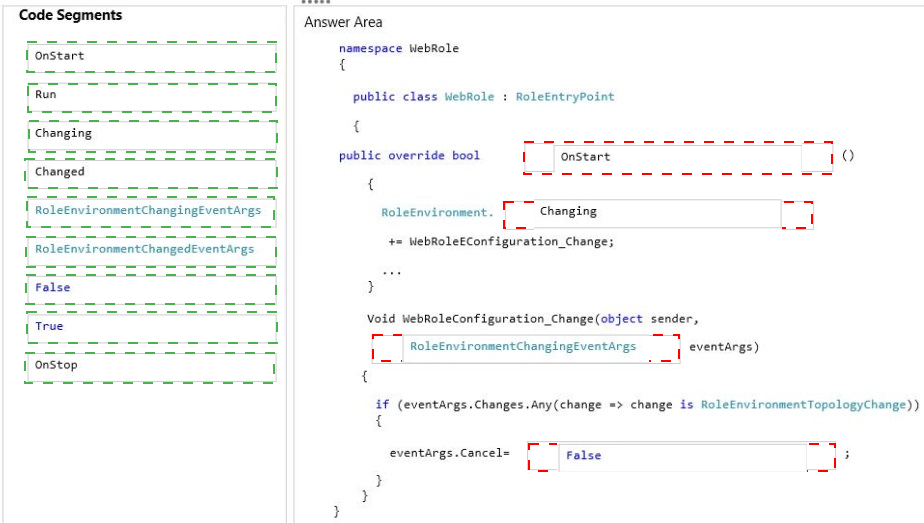Click the 'public class WebRole' declaration text
The width and height of the screenshot is (924, 523).
(423, 97)
